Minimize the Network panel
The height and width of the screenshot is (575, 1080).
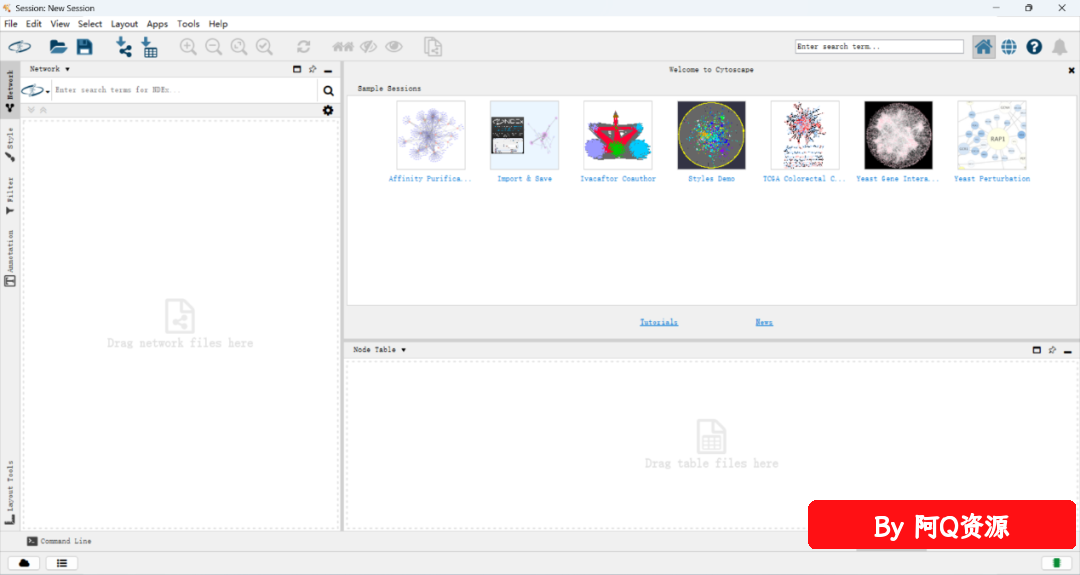click(329, 70)
